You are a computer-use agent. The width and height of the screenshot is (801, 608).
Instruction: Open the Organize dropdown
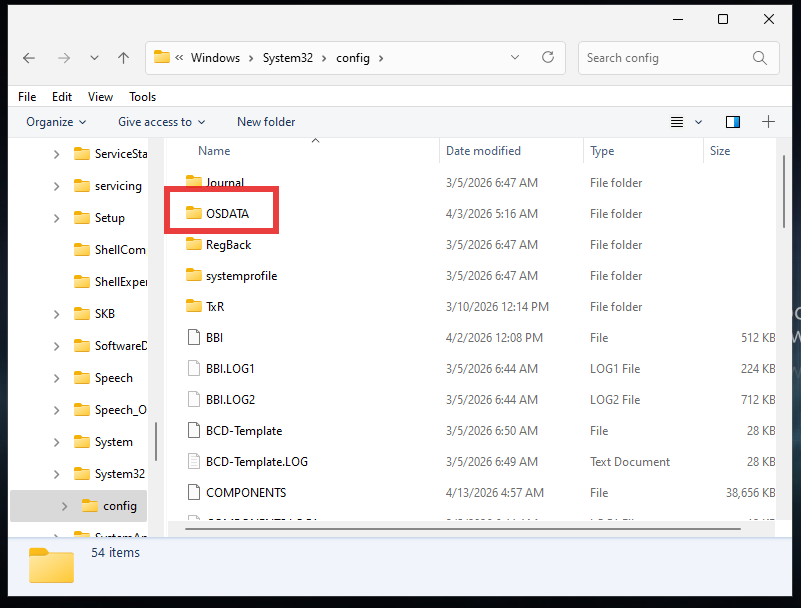click(x=56, y=122)
